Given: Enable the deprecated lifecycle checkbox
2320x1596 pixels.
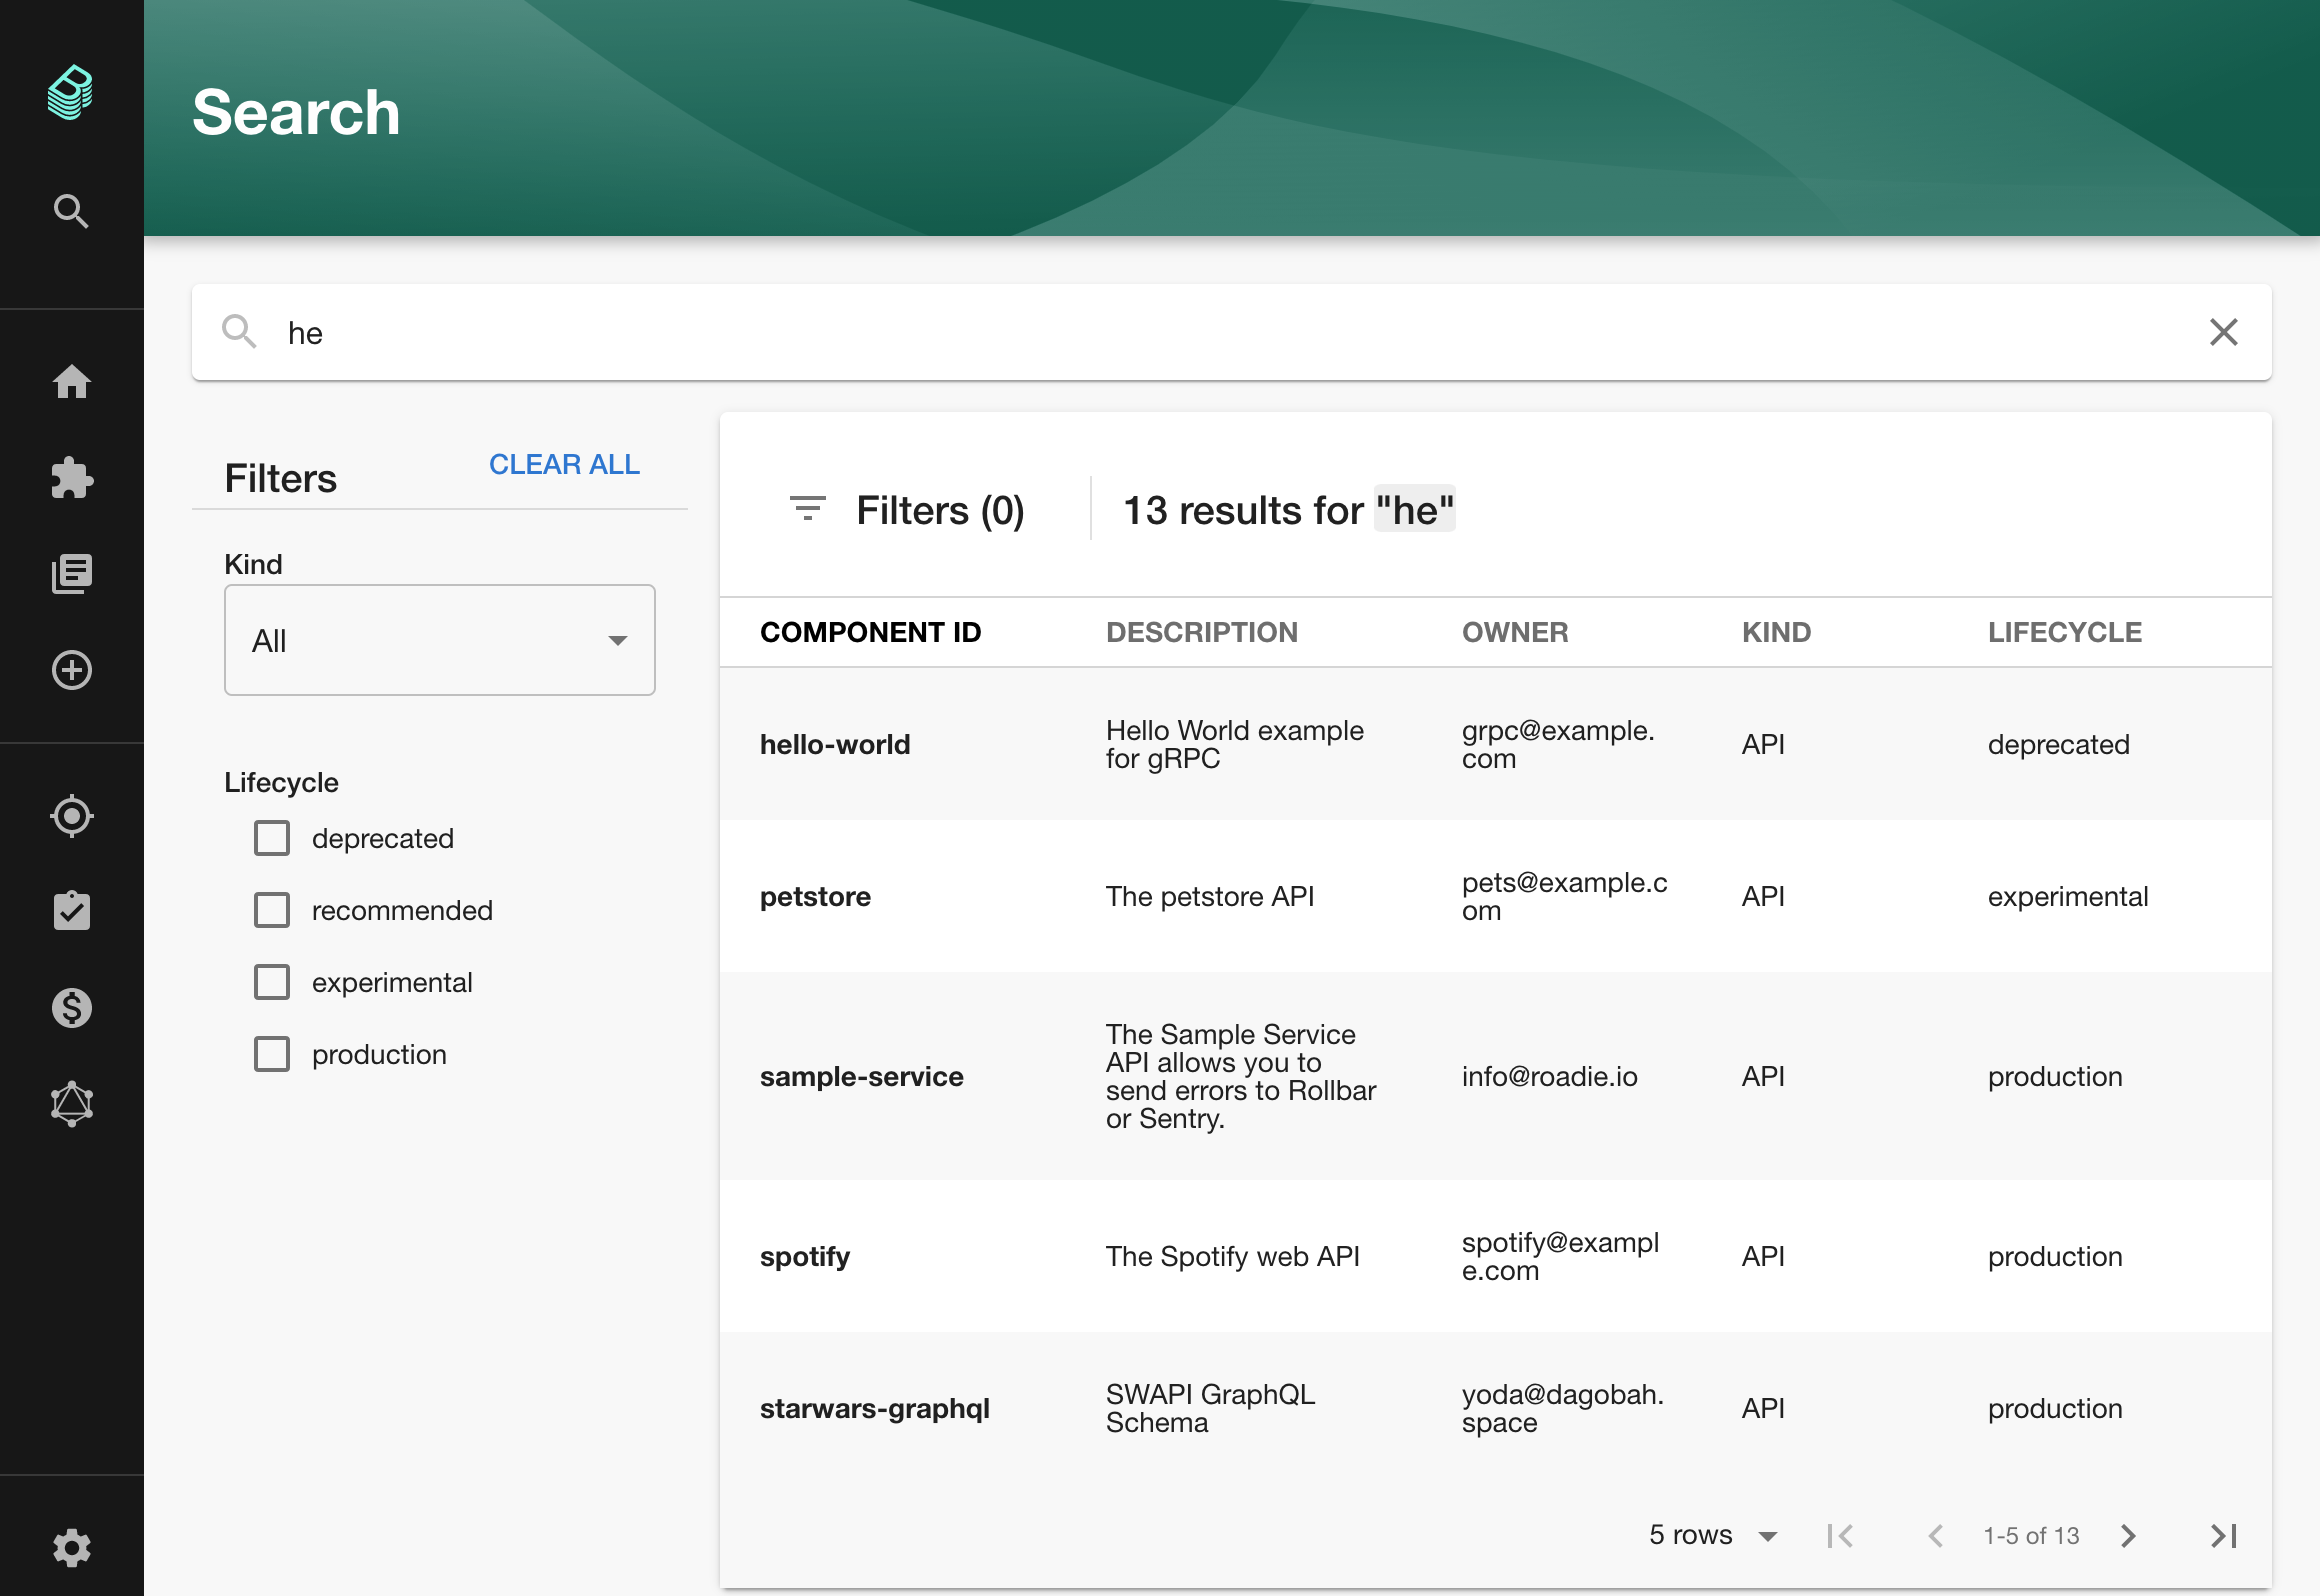Looking at the screenshot, I should (x=272, y=838).
